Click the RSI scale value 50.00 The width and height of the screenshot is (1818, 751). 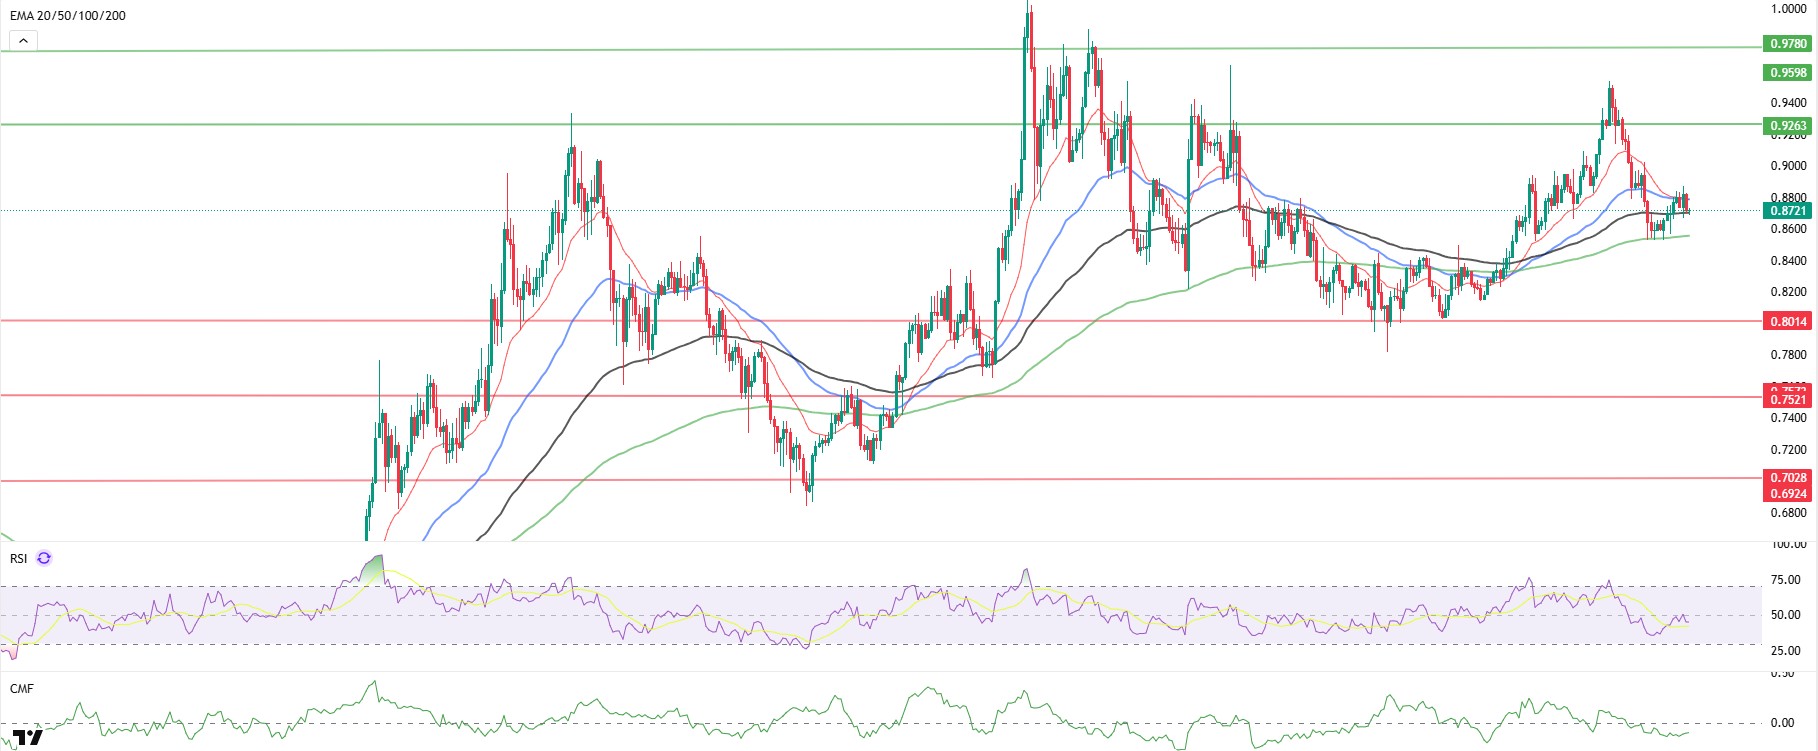(x=1785, y=615)
